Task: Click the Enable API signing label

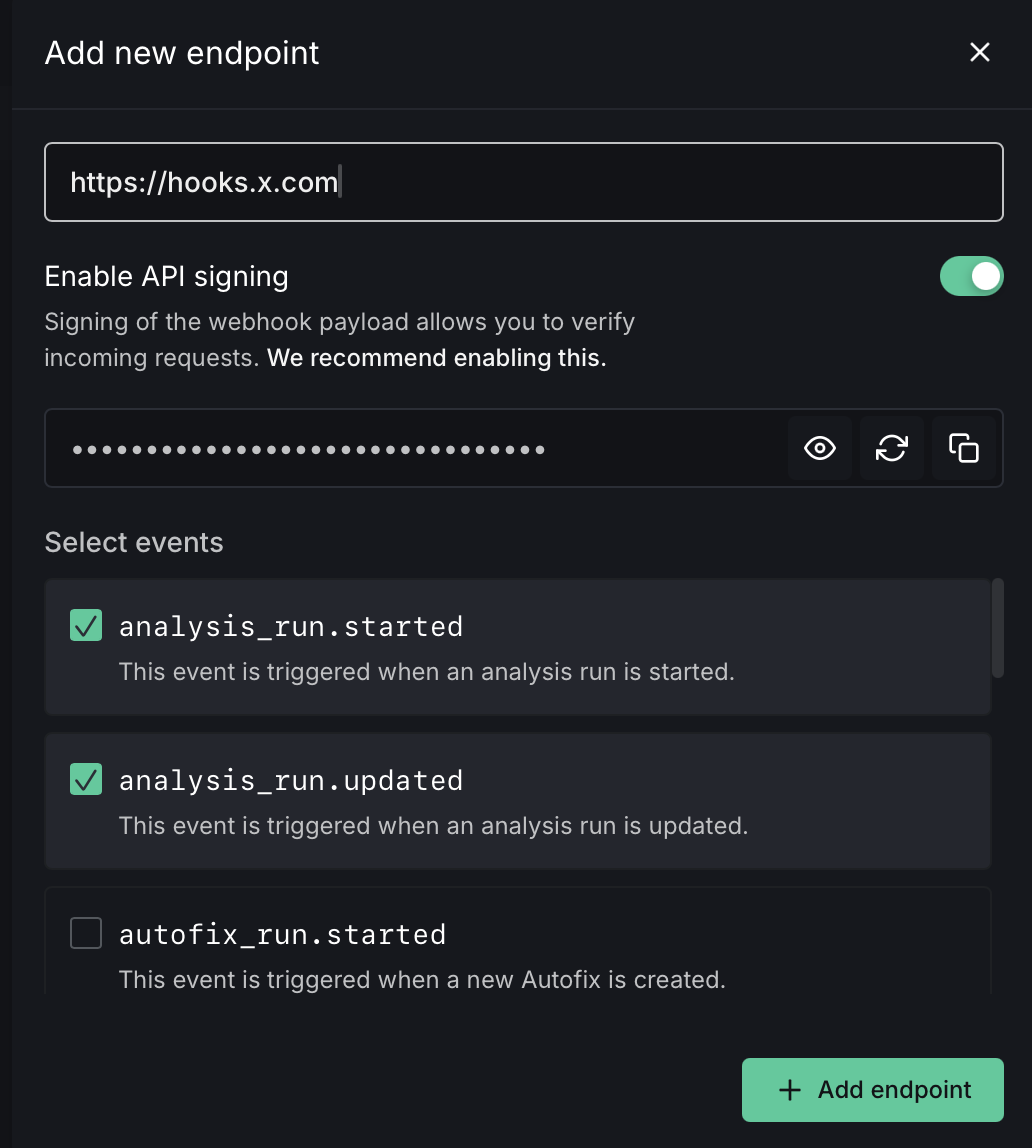Action: point(167,276)
